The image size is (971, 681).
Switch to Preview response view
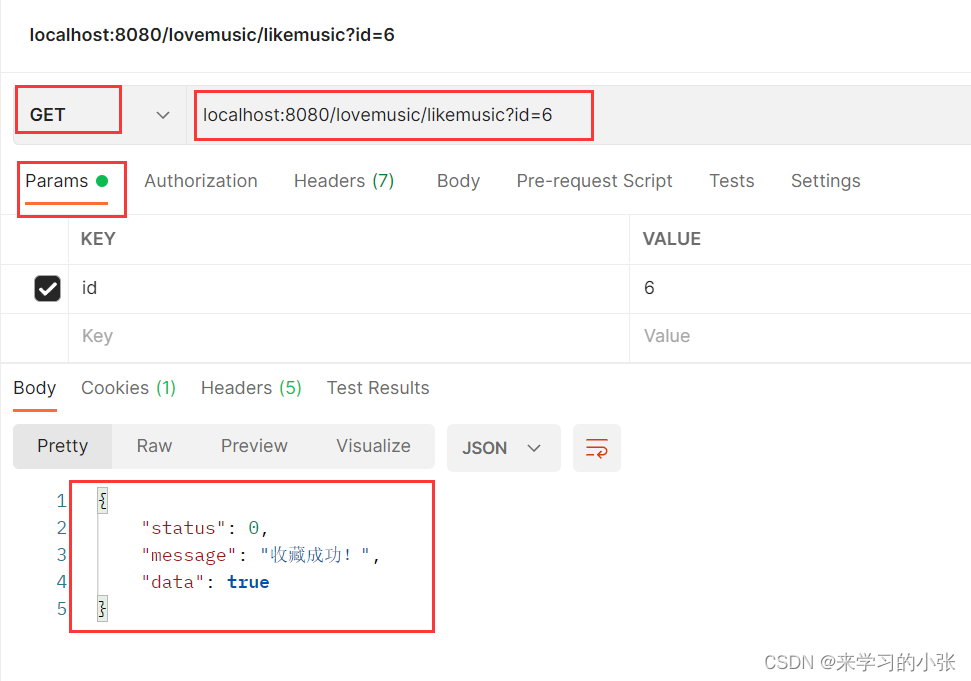click(254, 446)
